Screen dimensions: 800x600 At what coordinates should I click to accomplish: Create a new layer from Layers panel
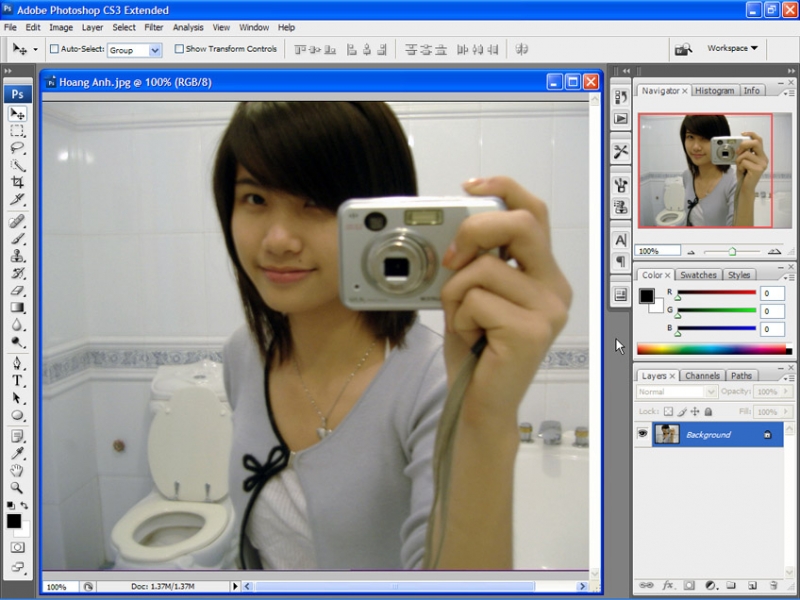coord(751,585)
